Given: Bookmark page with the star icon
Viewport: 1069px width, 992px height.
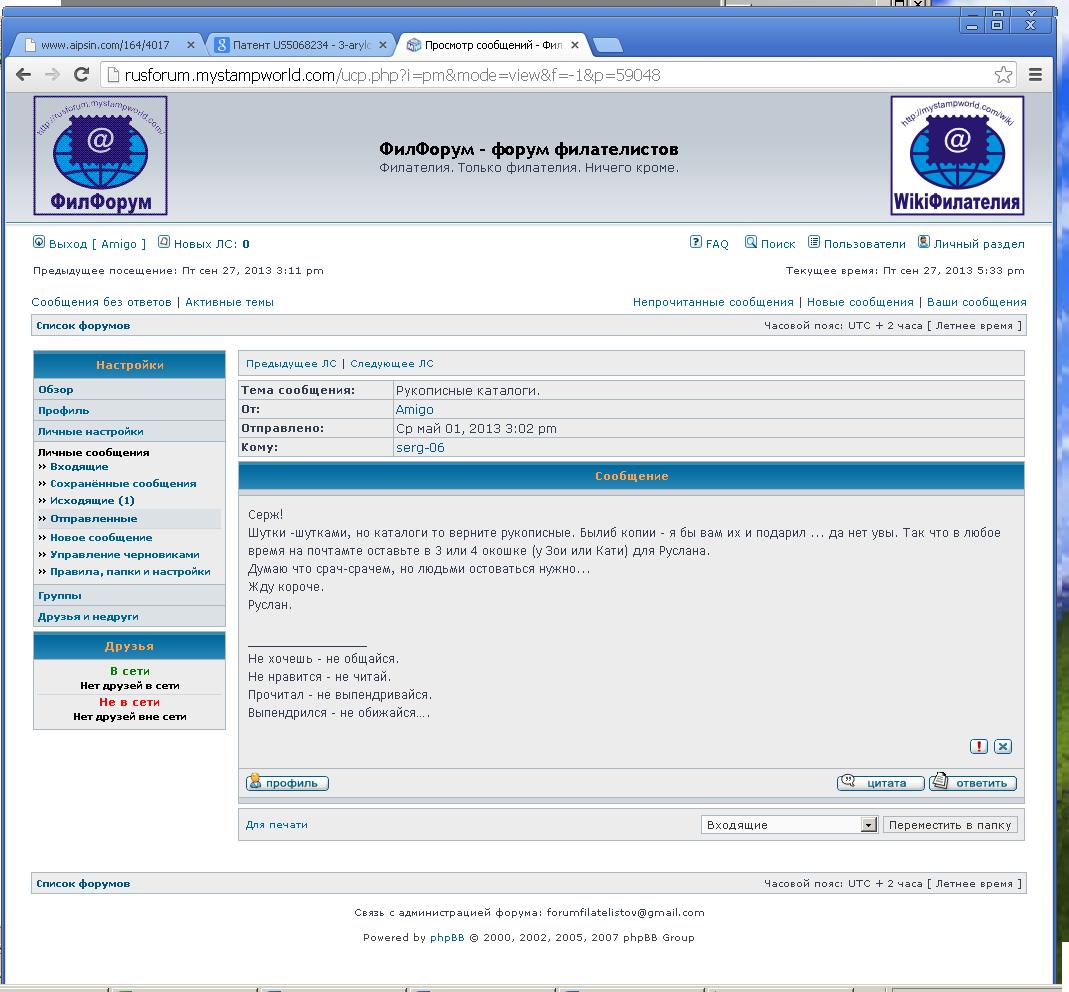Looking at the screenshot, I should (x=1003, y=75).
